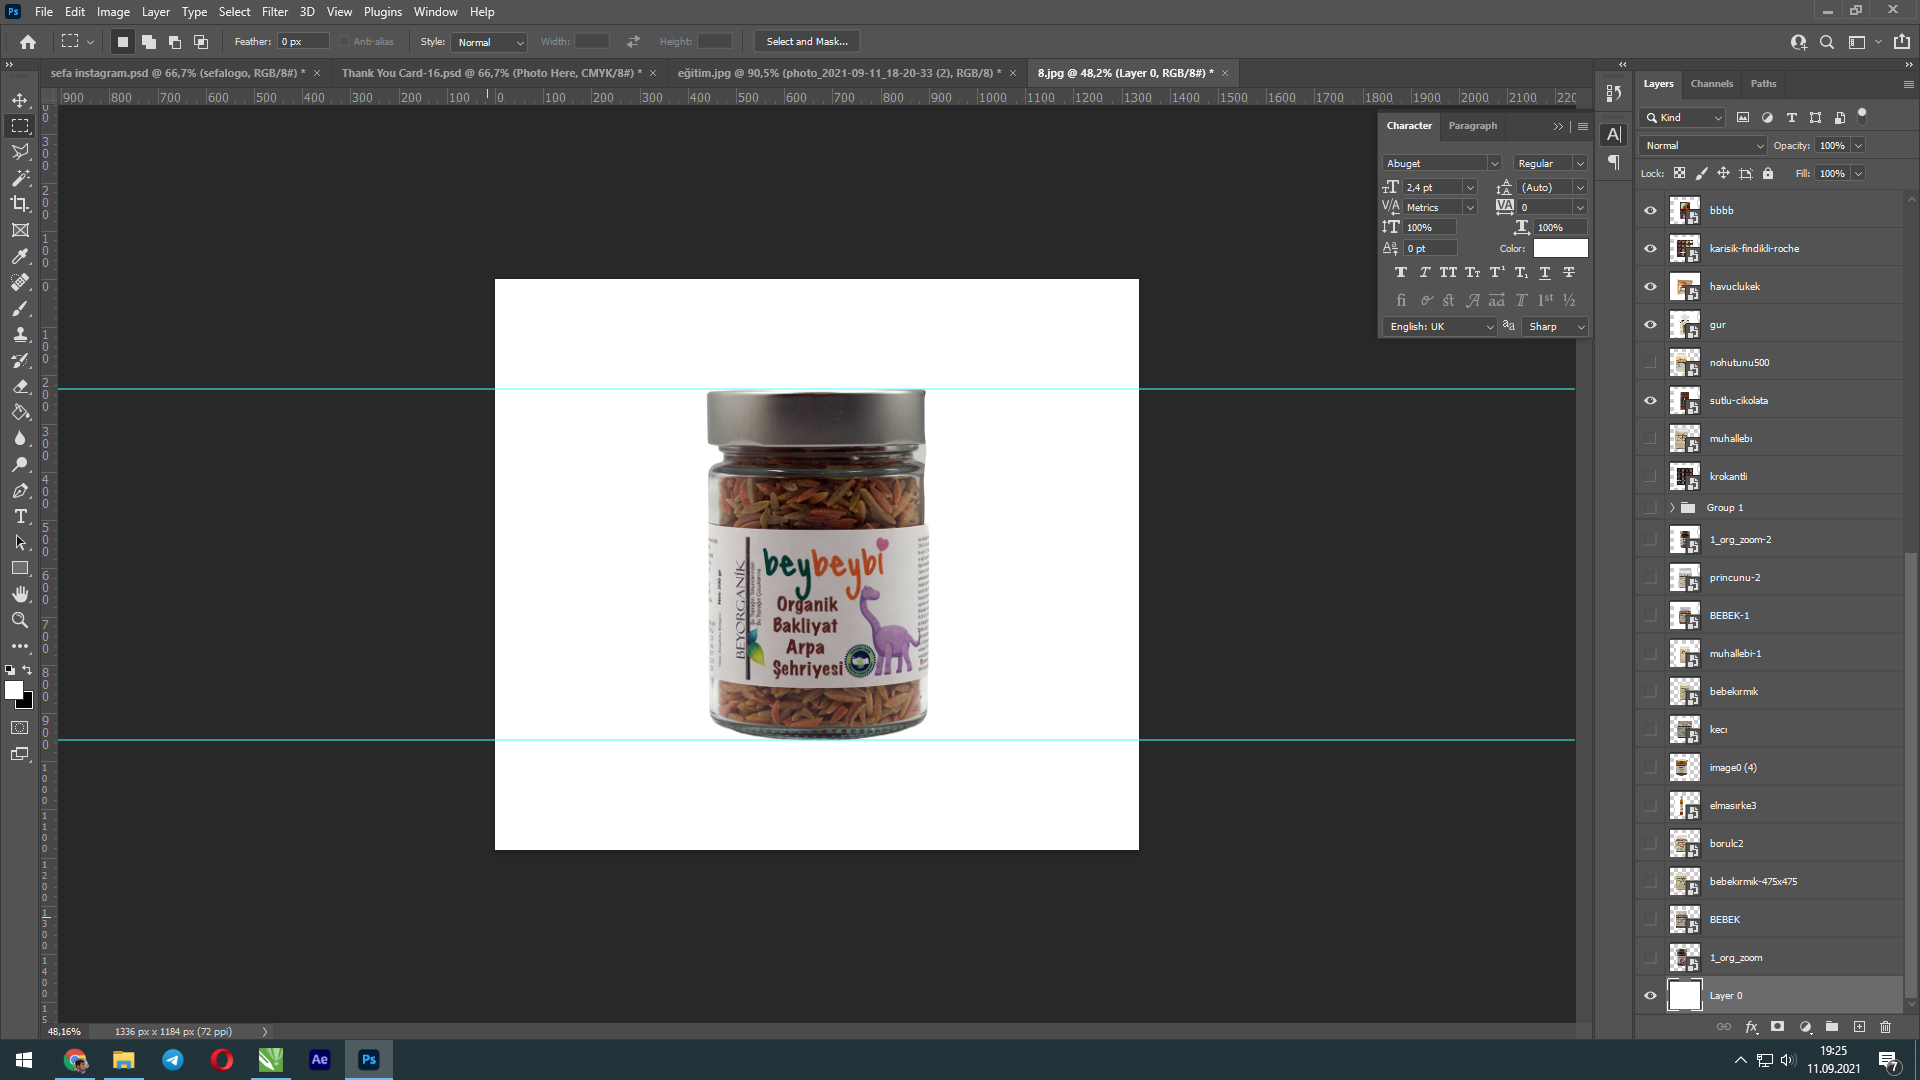The image size is (1920, 1080).
Task: Open the layer blend mode dropdown
Action: coord(1704,146)
